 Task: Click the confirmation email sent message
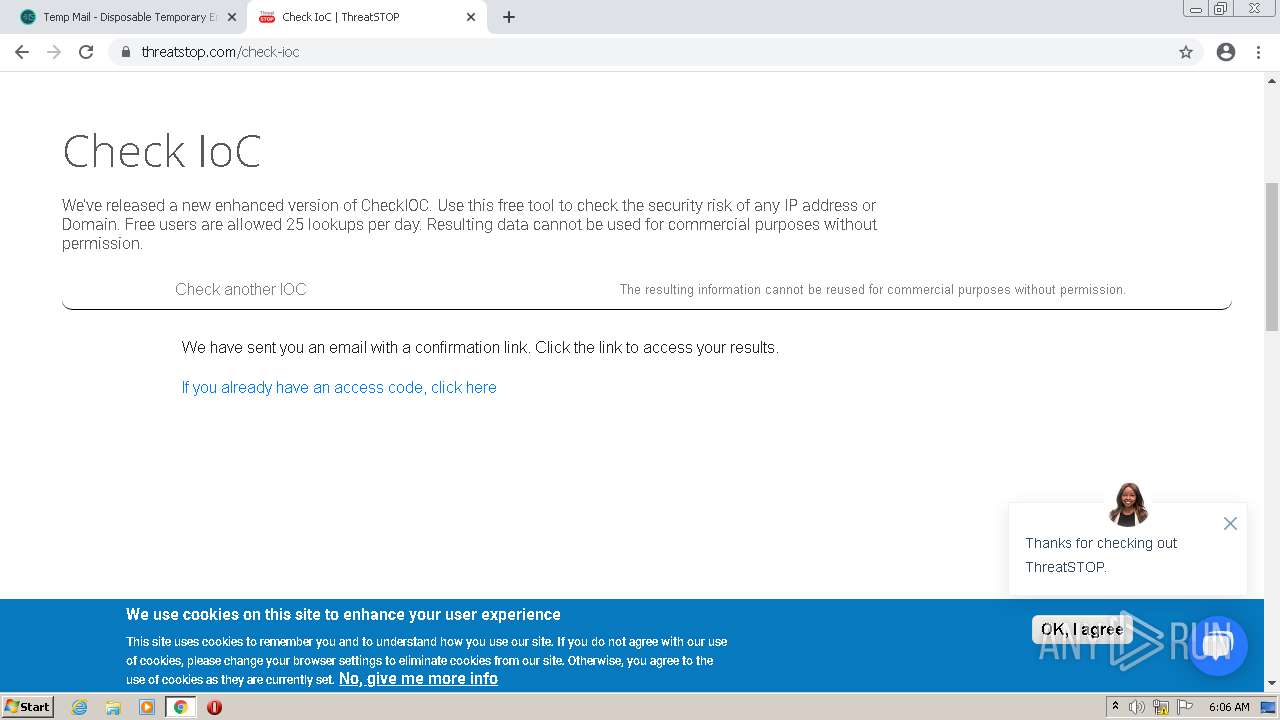(480, 347)
